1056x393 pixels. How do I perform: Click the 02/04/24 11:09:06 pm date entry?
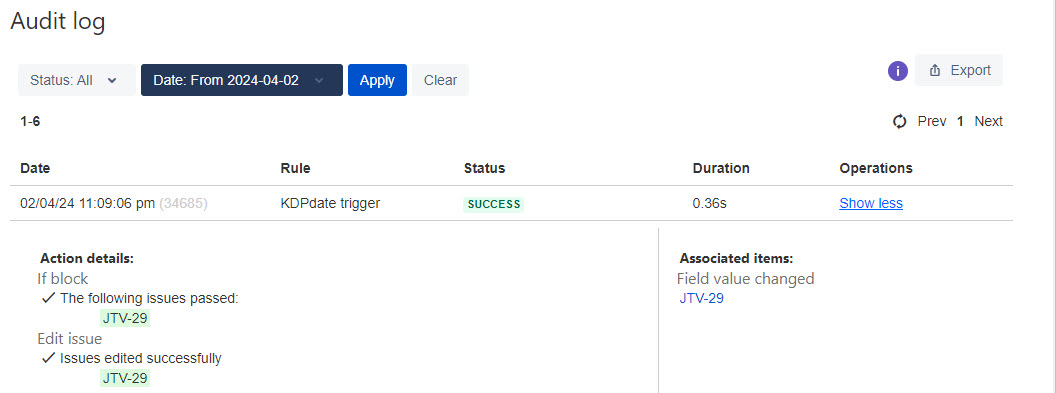tap(88, 203)
